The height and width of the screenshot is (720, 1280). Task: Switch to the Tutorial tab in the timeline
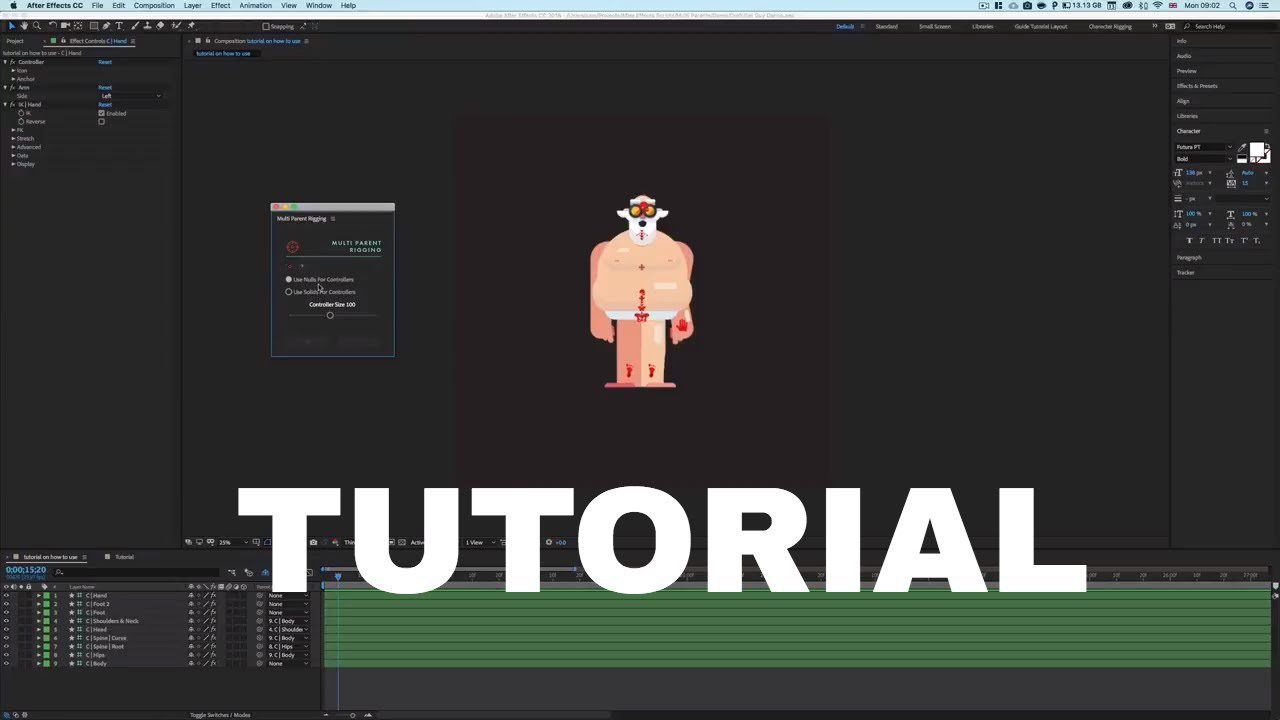123,557
